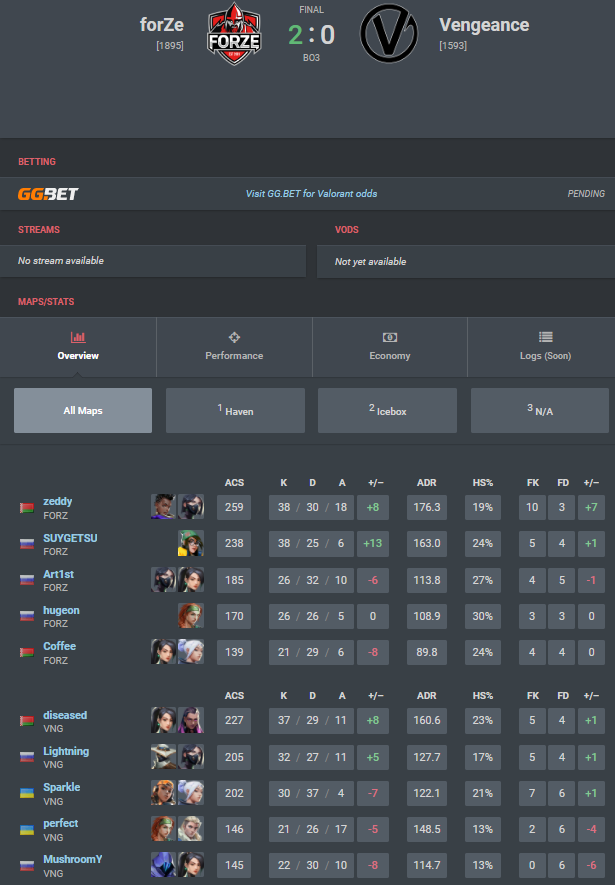Click perfect's ADR value 148.5

point(427,829)
